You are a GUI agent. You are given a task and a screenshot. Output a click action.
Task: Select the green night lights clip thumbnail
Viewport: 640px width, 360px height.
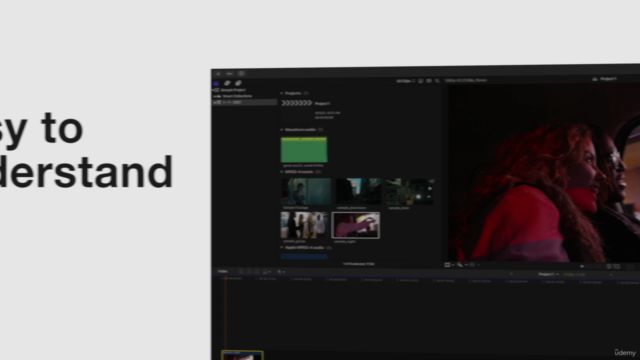410,191
